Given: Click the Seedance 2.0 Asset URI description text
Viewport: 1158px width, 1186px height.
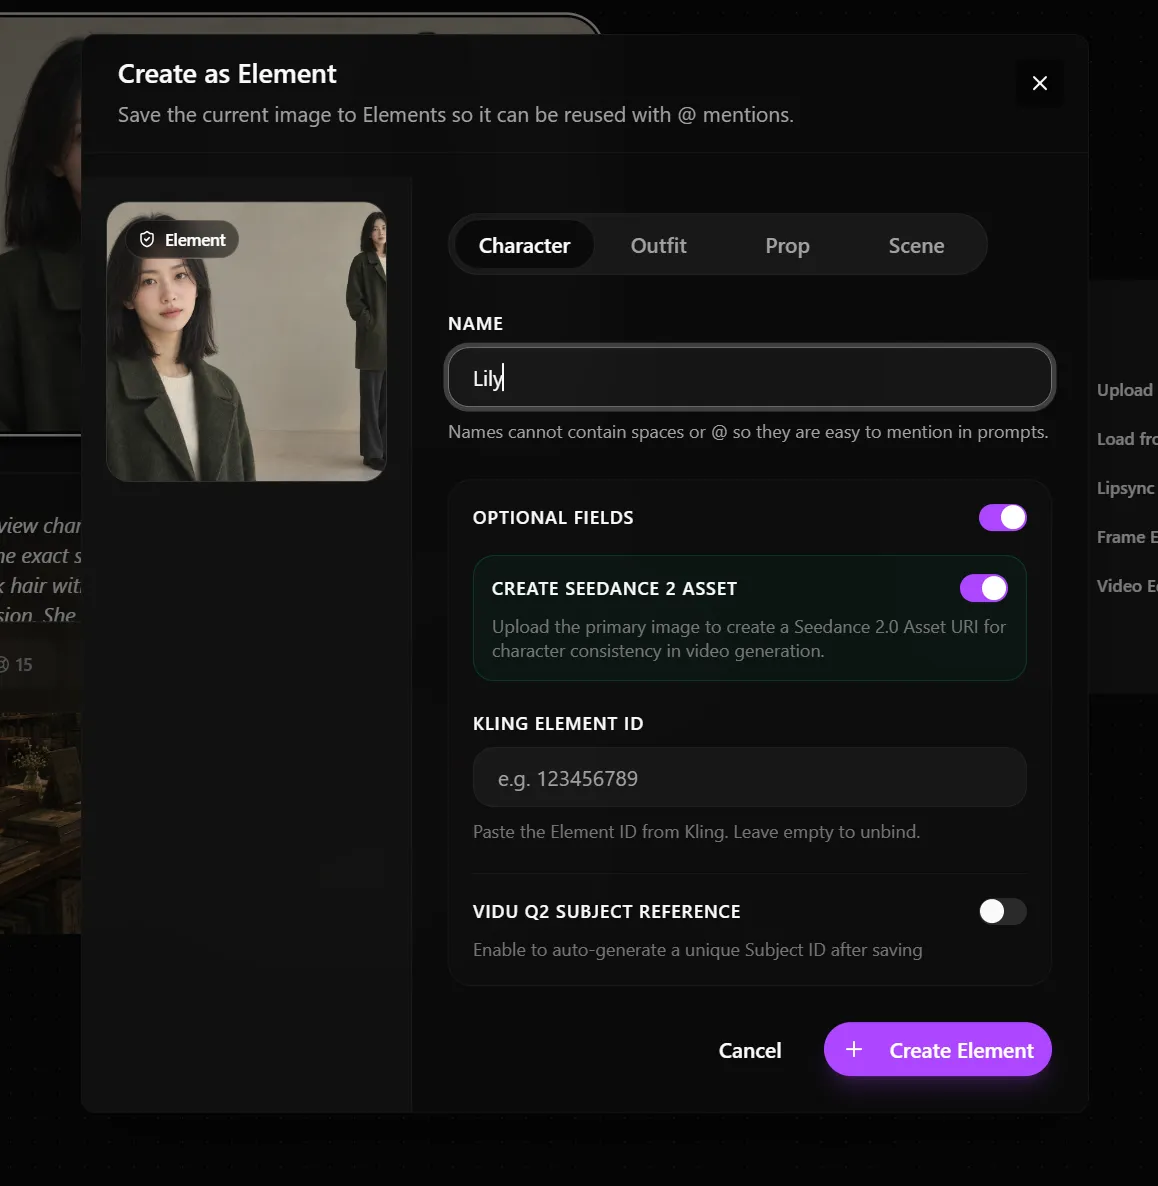Looking at the screenshot, I should [748, 639].
